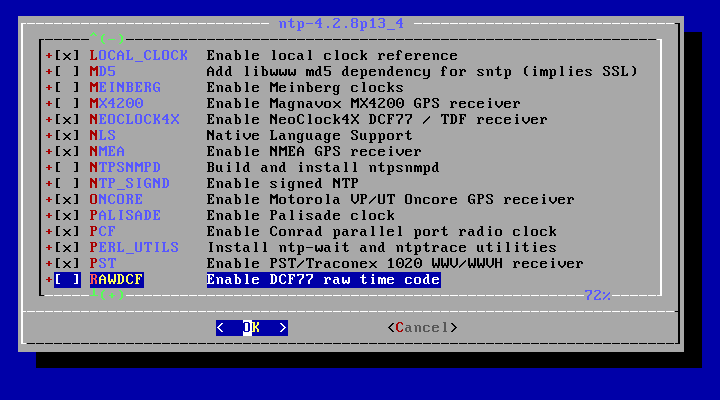Tick the MX4200 checkbox
The height and width of the screenshot is (400, 720).
[68, 104]
